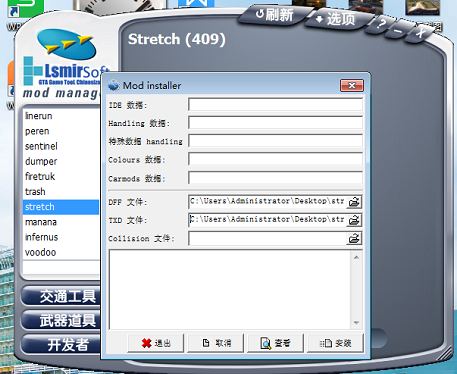Select infernus in the vehicle list
Viewport: 457px width, 374px height.
(61, 237)
